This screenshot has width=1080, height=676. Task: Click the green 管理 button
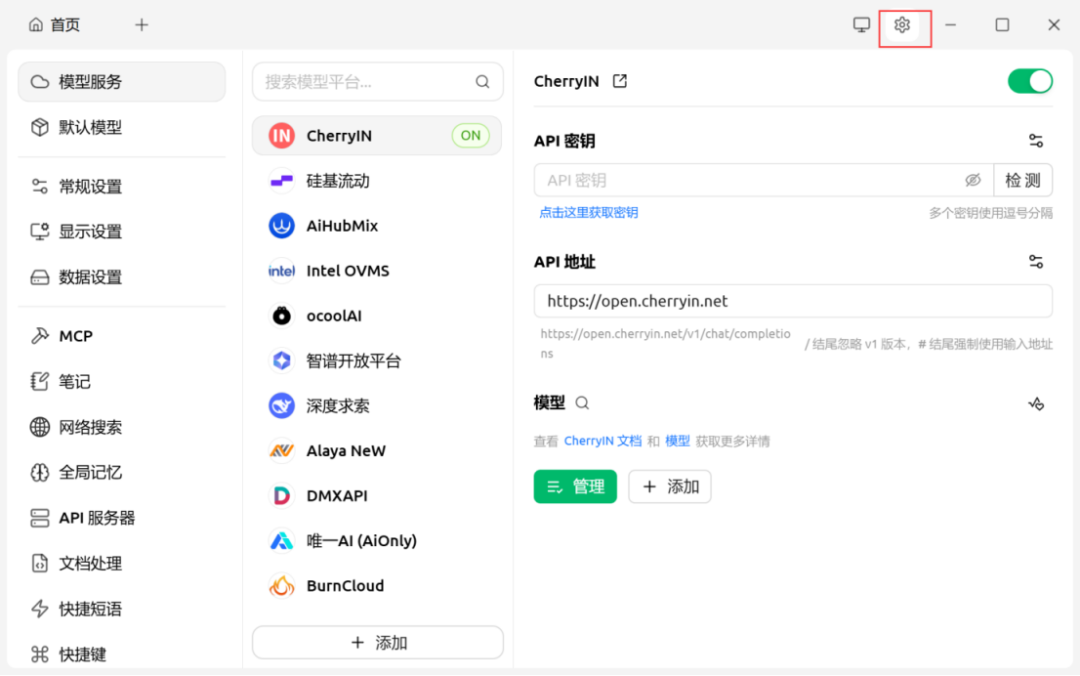[575, 486]
